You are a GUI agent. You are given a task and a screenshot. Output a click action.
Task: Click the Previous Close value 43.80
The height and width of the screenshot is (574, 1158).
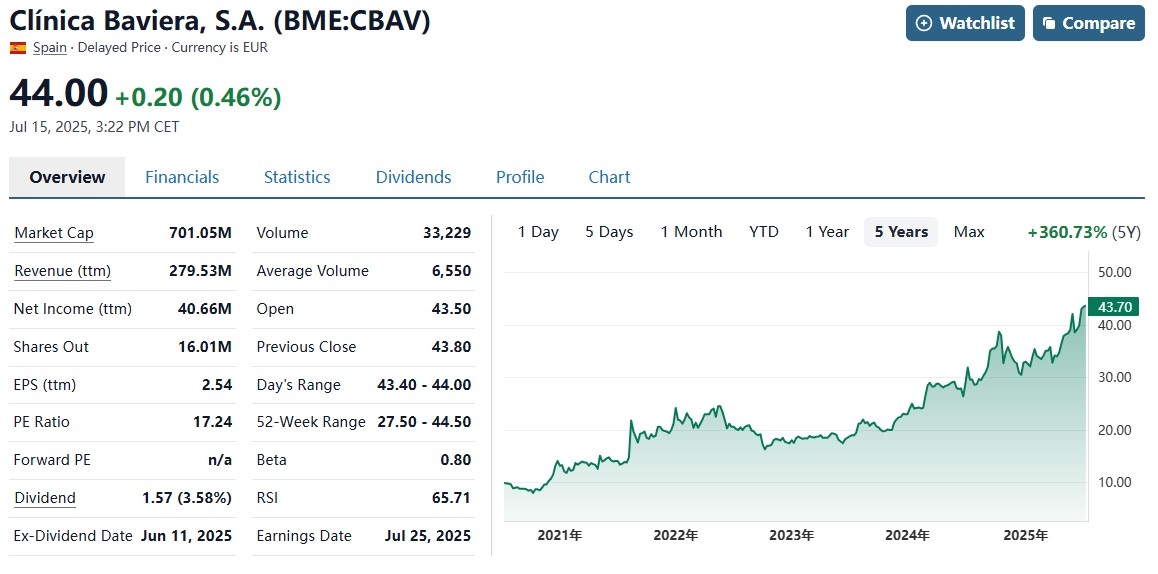click(x=451, y=346)
